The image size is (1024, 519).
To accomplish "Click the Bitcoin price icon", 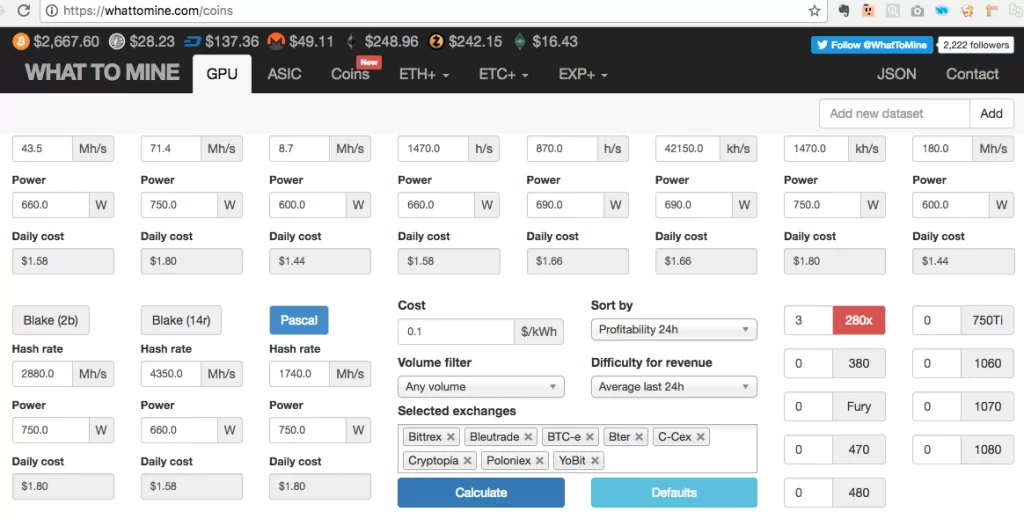I will tap(20, 42).
